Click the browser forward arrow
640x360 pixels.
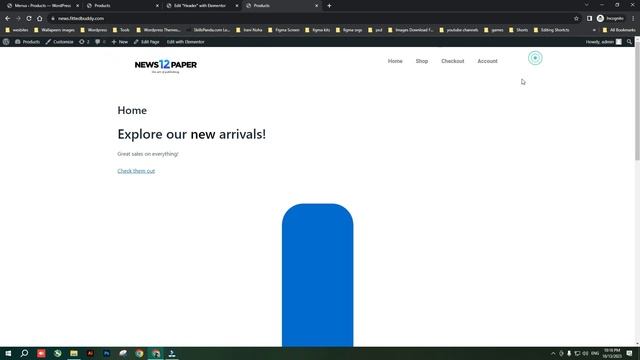pyautogui.click(x=18, y=18)
